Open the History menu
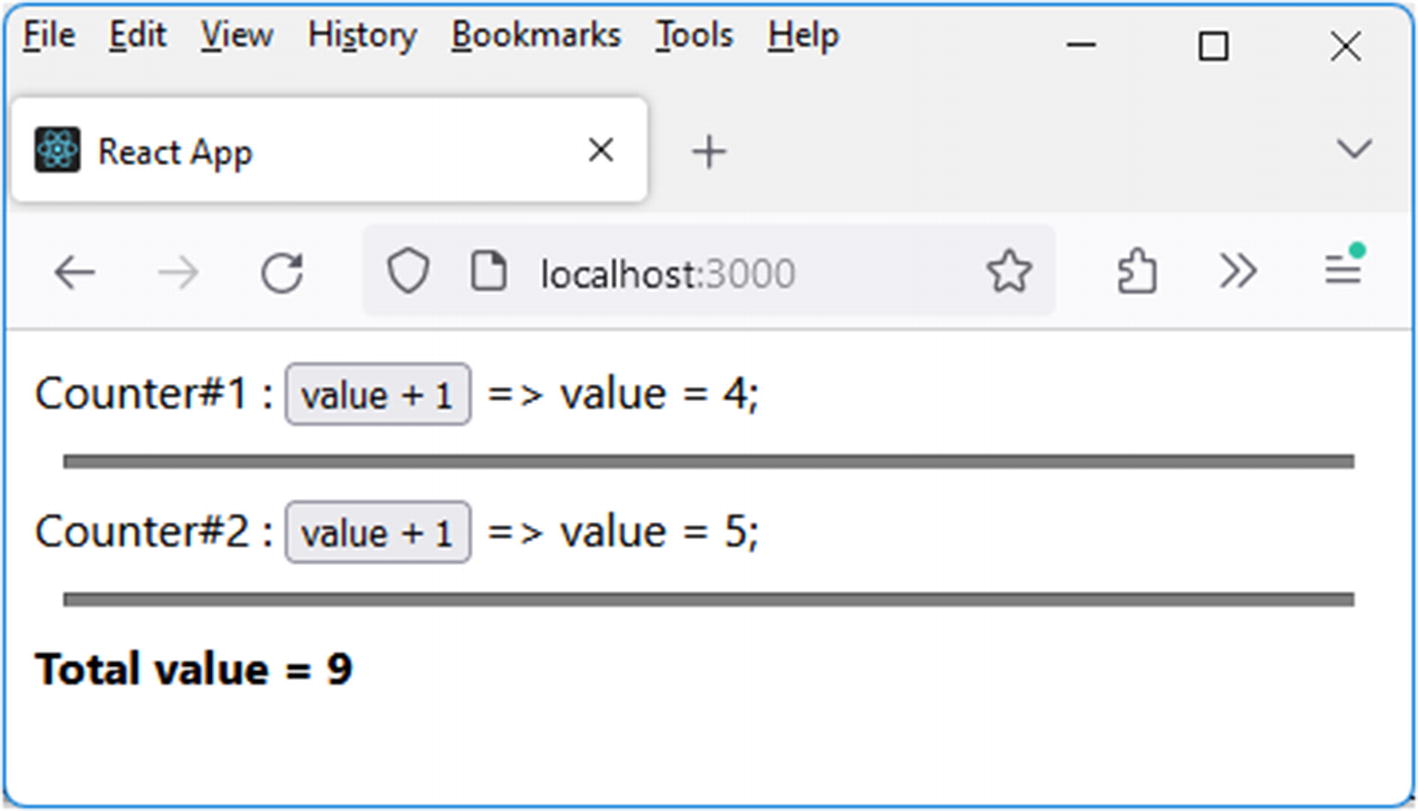1418x811 pixels. (362, 36)
